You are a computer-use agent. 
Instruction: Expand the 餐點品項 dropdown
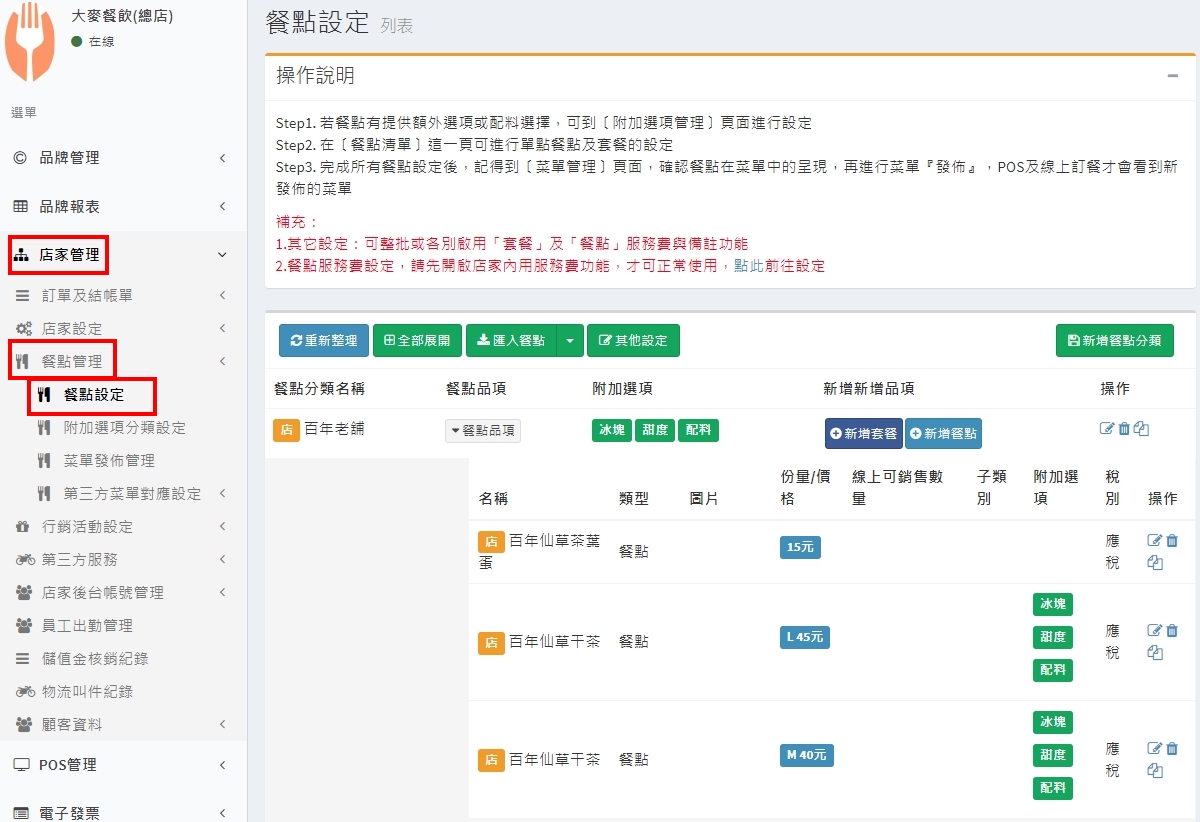pyautogui.click(x=483, y=431)
